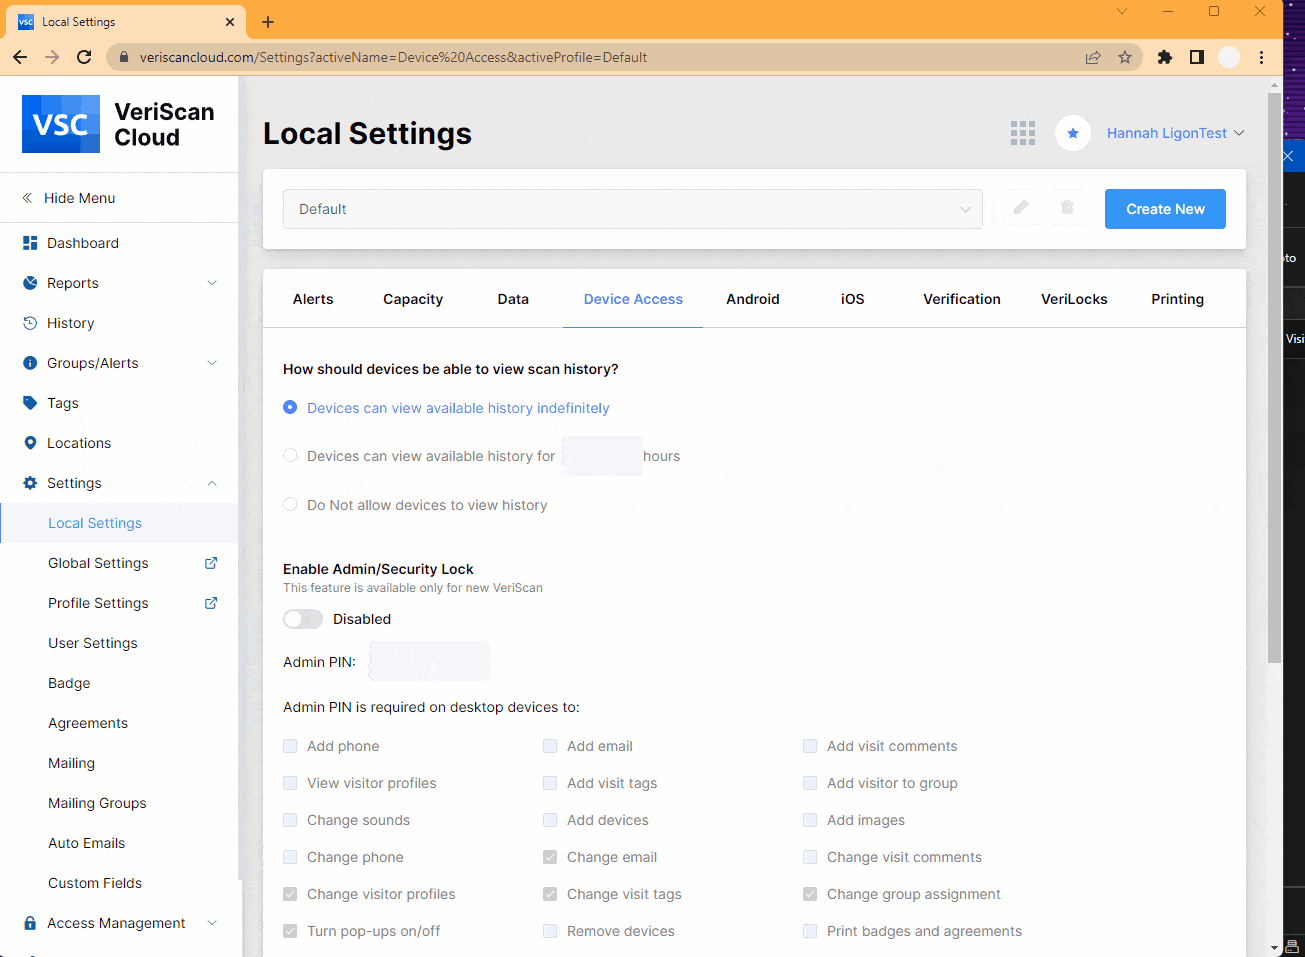Open the VeriLocks tab
The height and width of the screenshot is (957, 1305).
(x=1074, y=299)
